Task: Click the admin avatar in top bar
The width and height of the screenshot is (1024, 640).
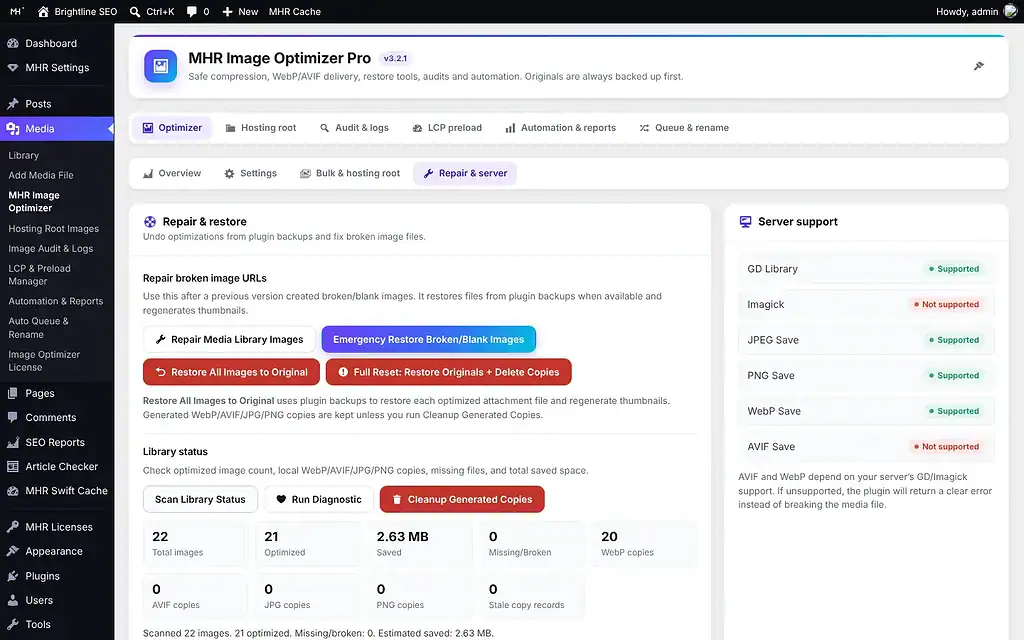Action: pyautogui.click(x=1010, y=12)
